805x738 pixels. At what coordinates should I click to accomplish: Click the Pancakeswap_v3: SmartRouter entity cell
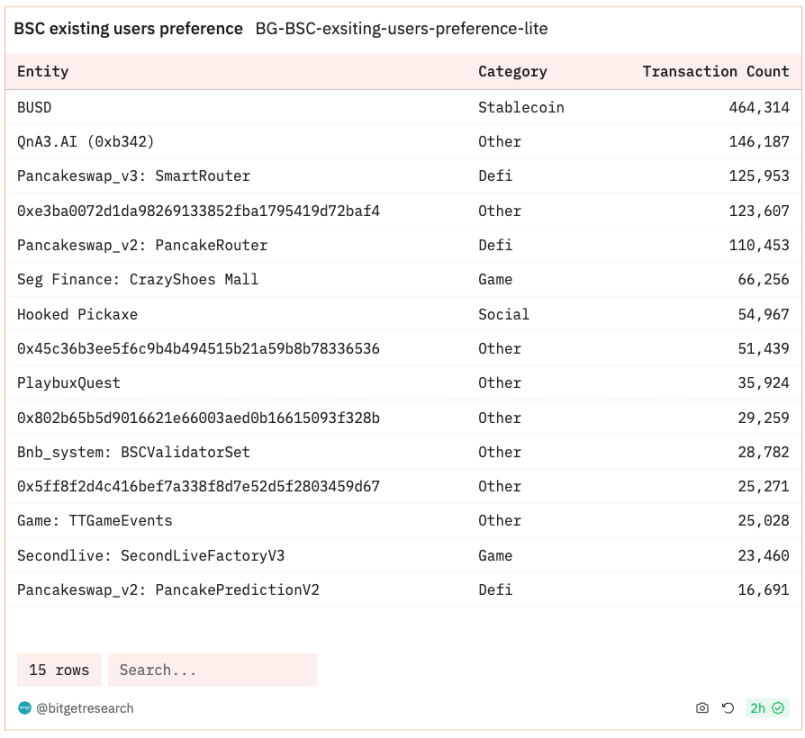133,176
